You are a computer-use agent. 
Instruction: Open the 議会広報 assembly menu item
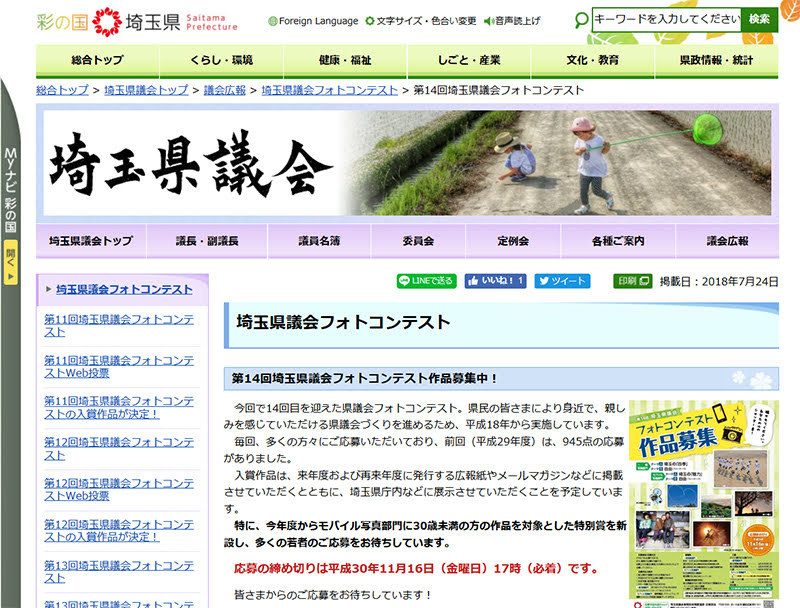pos(728,241)
